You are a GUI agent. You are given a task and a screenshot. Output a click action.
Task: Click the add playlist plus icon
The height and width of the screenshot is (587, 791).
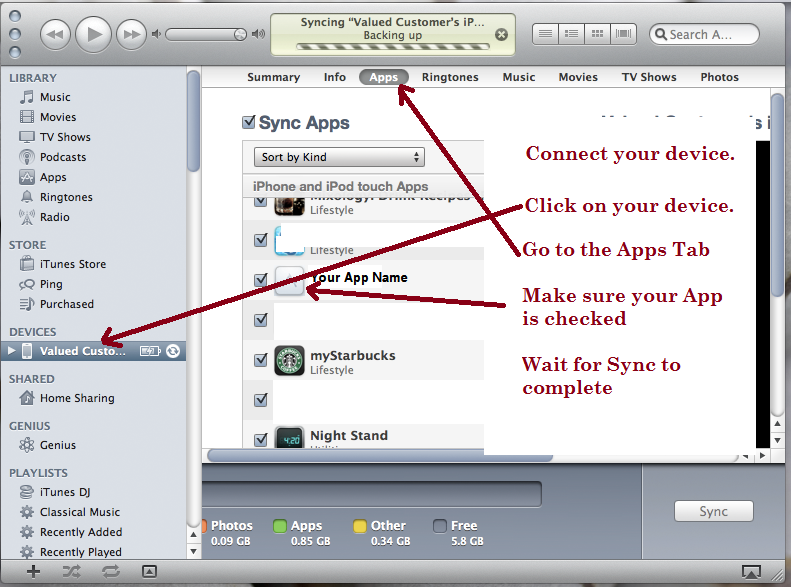coord(33,571)
